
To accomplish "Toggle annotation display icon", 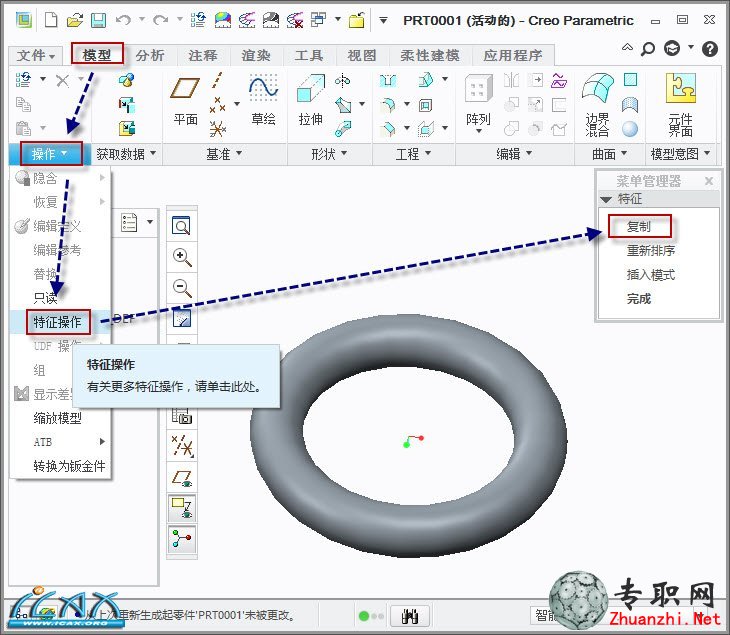I will [182, 508].
